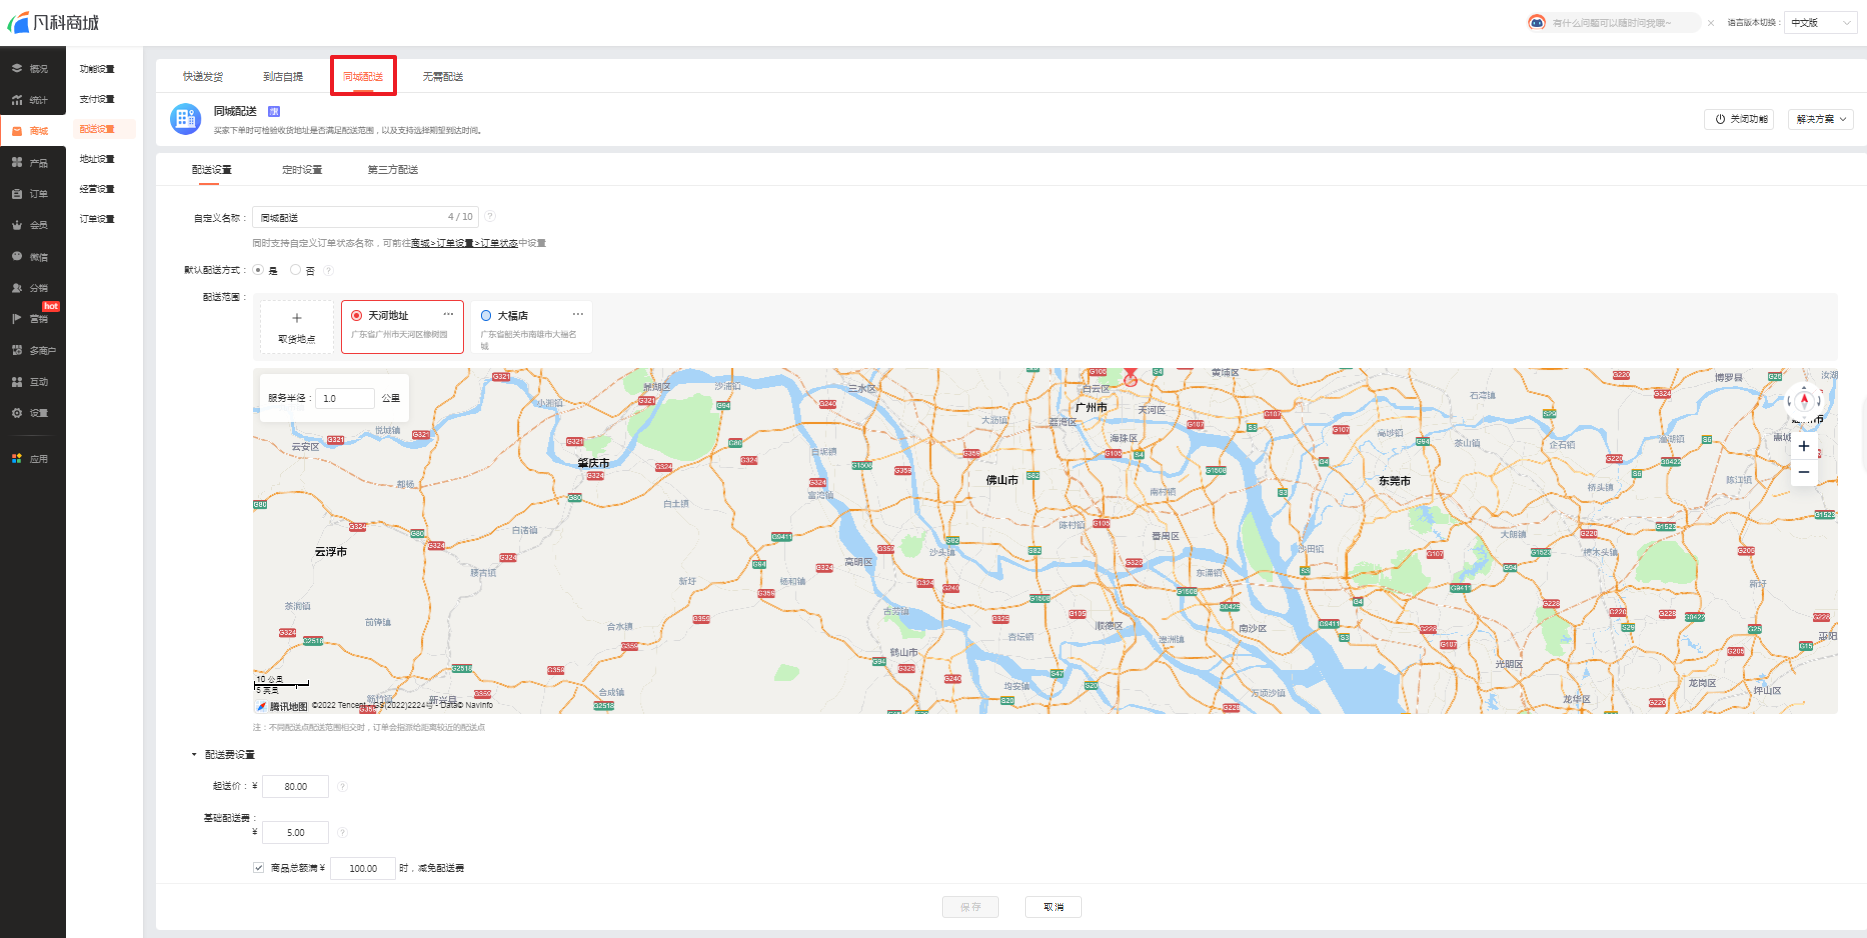Open 订单 orders section
The height and width of the screenshot is (938, 1867).
(x=32, y=194)
